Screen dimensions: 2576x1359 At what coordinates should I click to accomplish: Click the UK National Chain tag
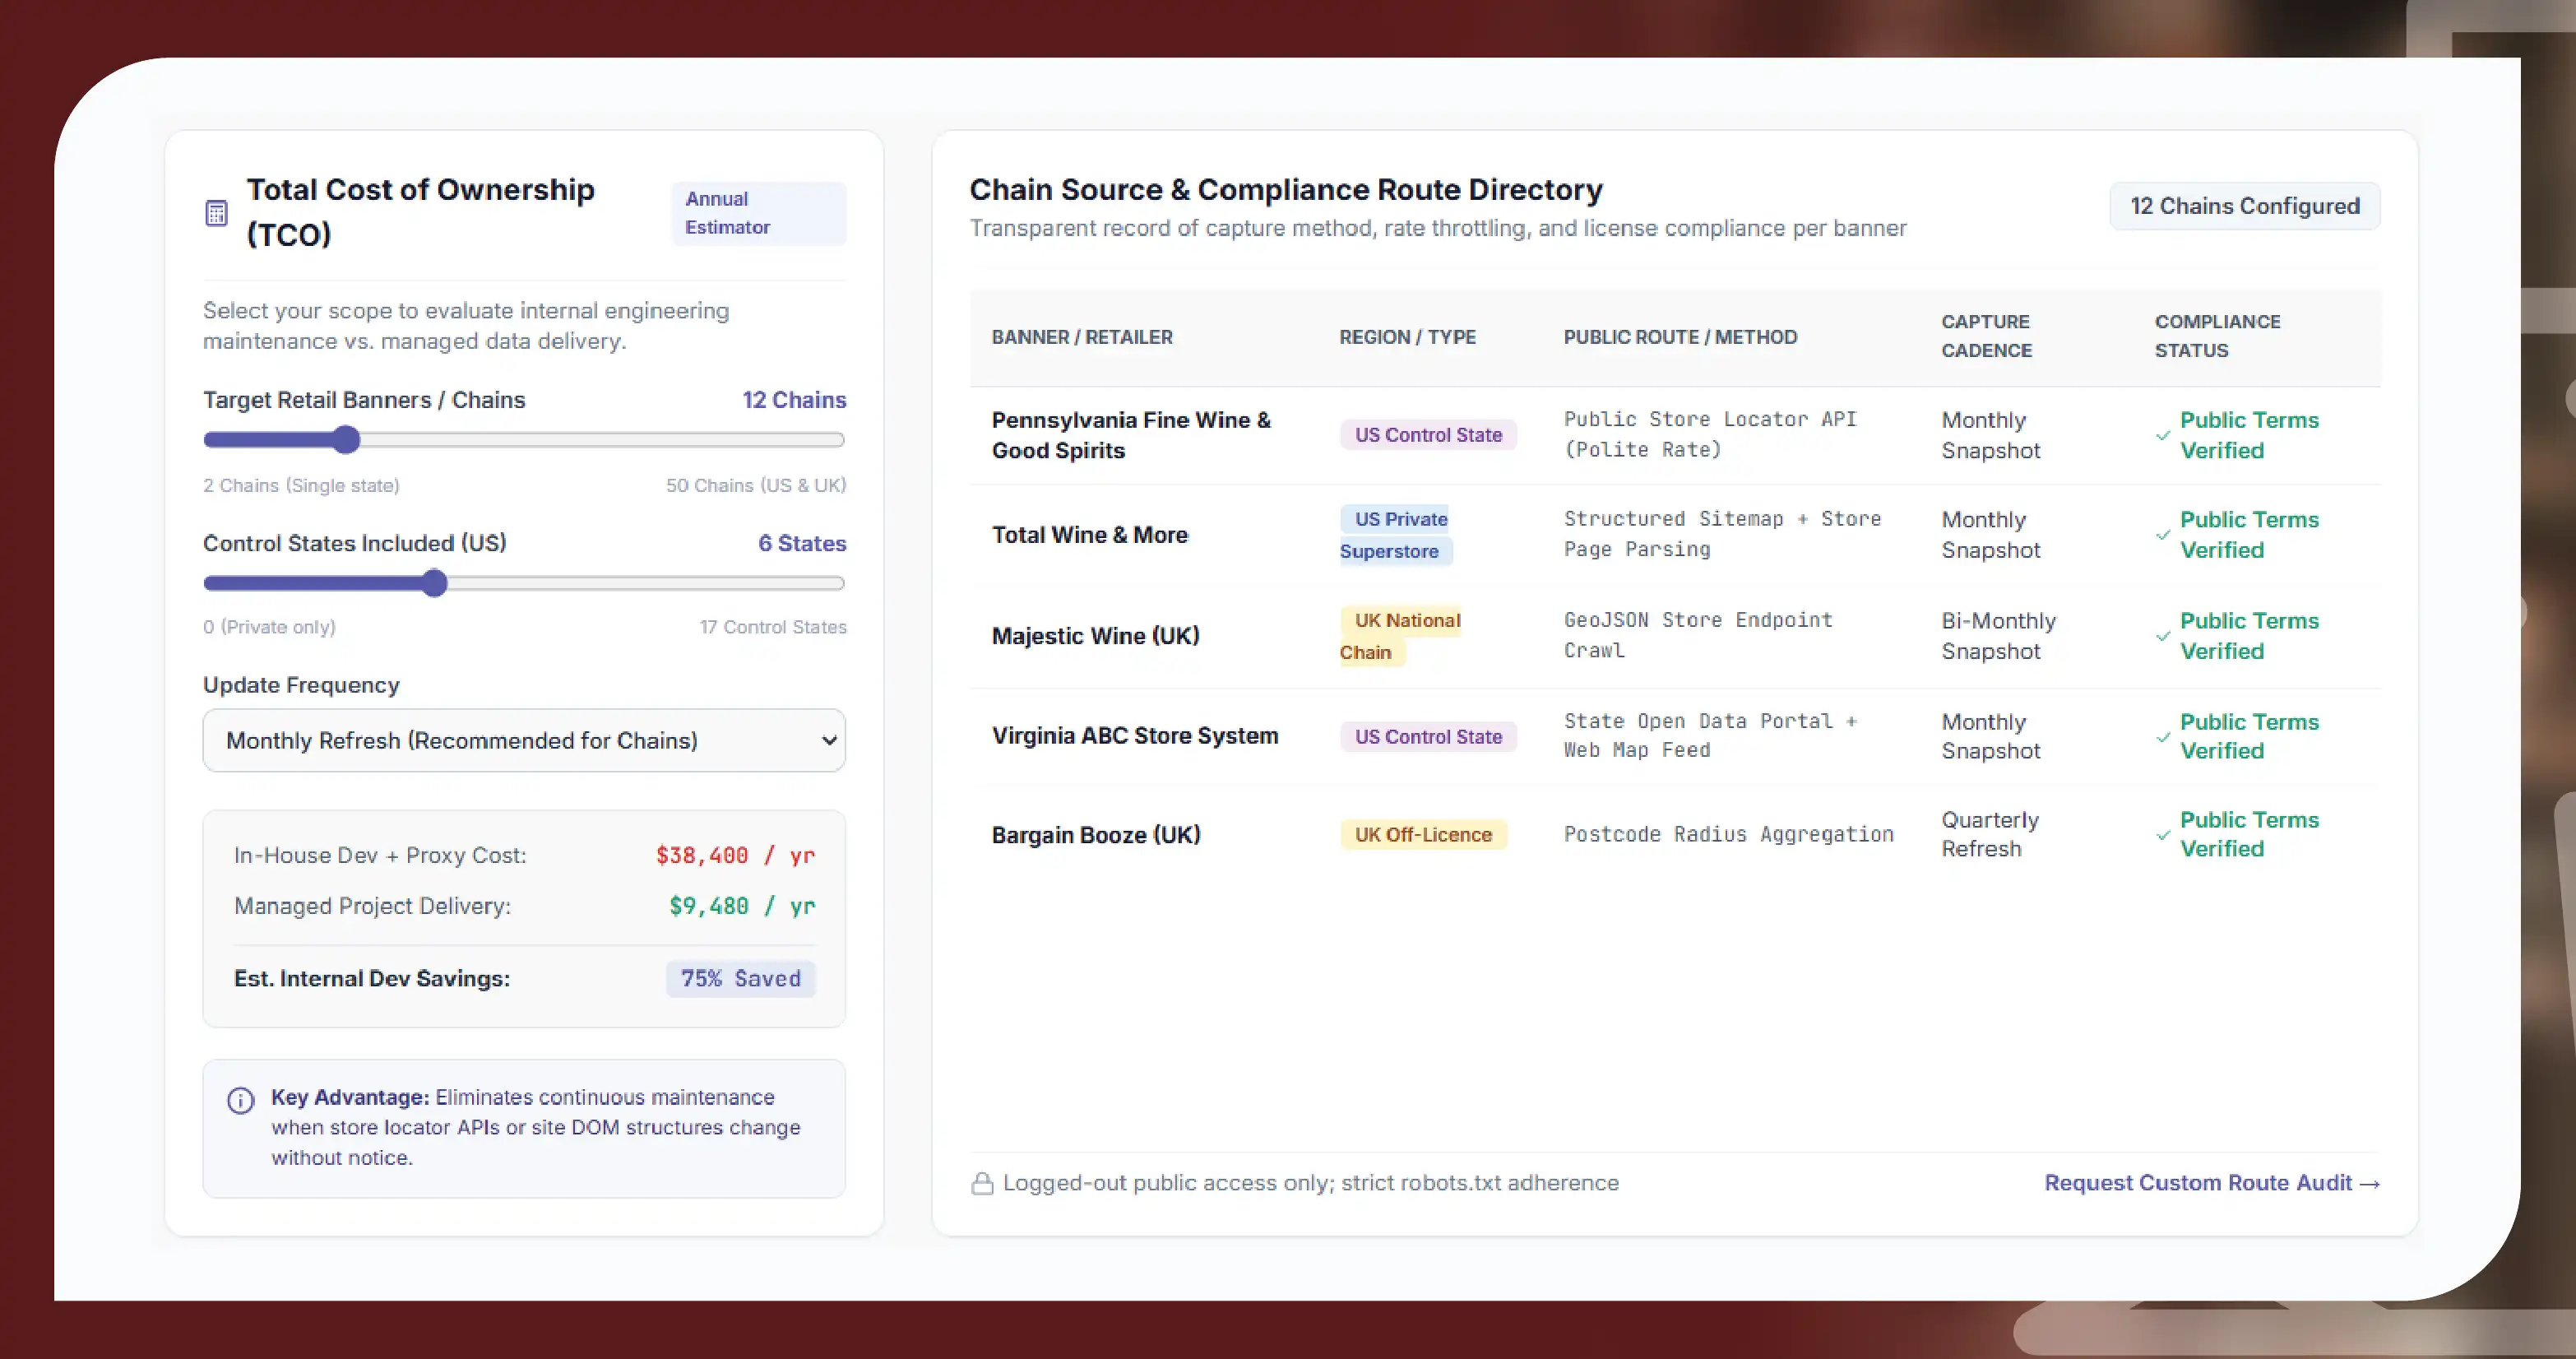(x=1400, y=636)
